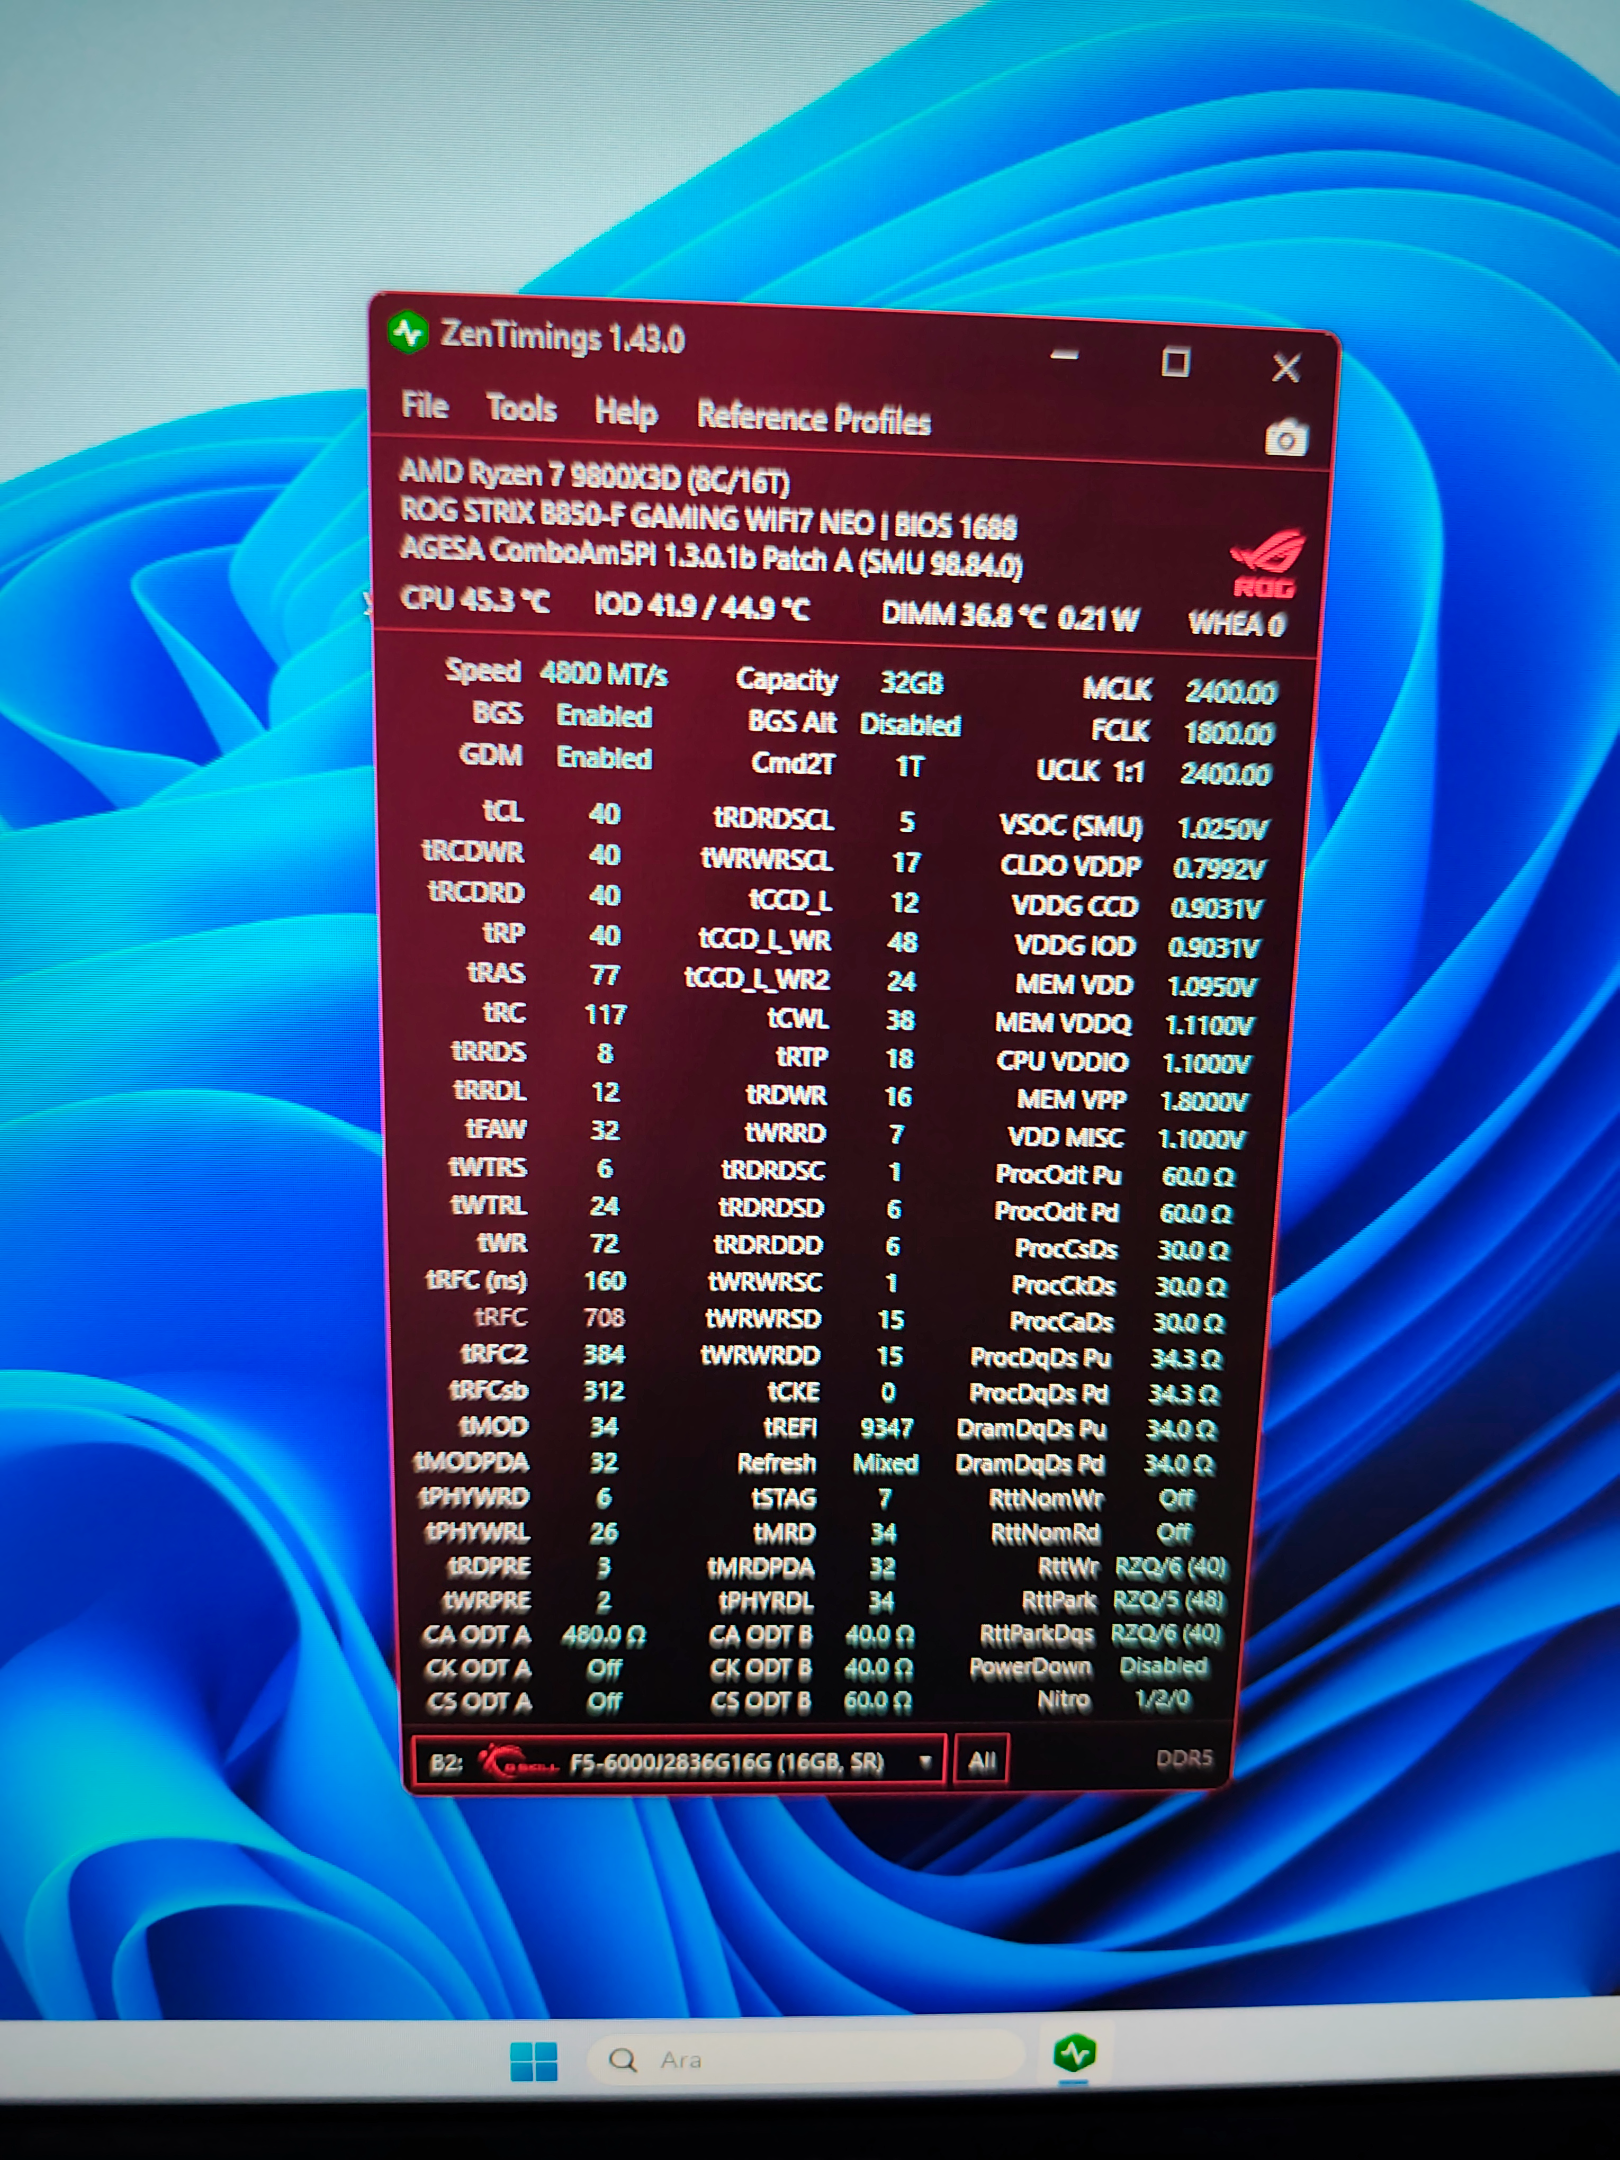Viewport: 1620px width, 2160px height.
Task: Select the 'AMD Ryzen 7 9800X3D' processor line
Action: (595, 476)
